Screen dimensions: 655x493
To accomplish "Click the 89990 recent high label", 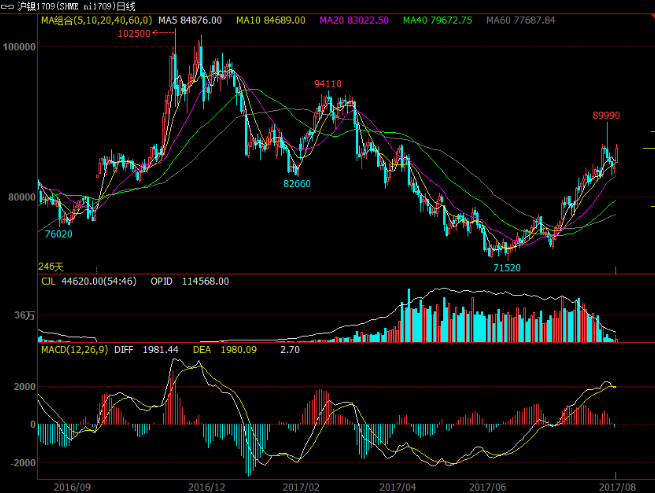I will 606,116.
